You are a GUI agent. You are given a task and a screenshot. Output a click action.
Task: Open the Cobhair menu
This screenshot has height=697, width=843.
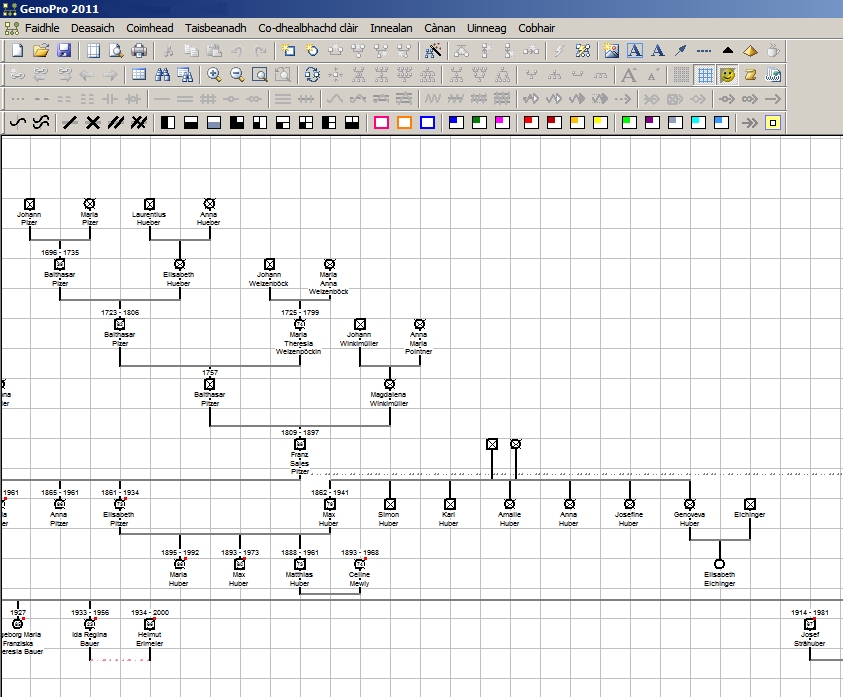pos(536,28)
